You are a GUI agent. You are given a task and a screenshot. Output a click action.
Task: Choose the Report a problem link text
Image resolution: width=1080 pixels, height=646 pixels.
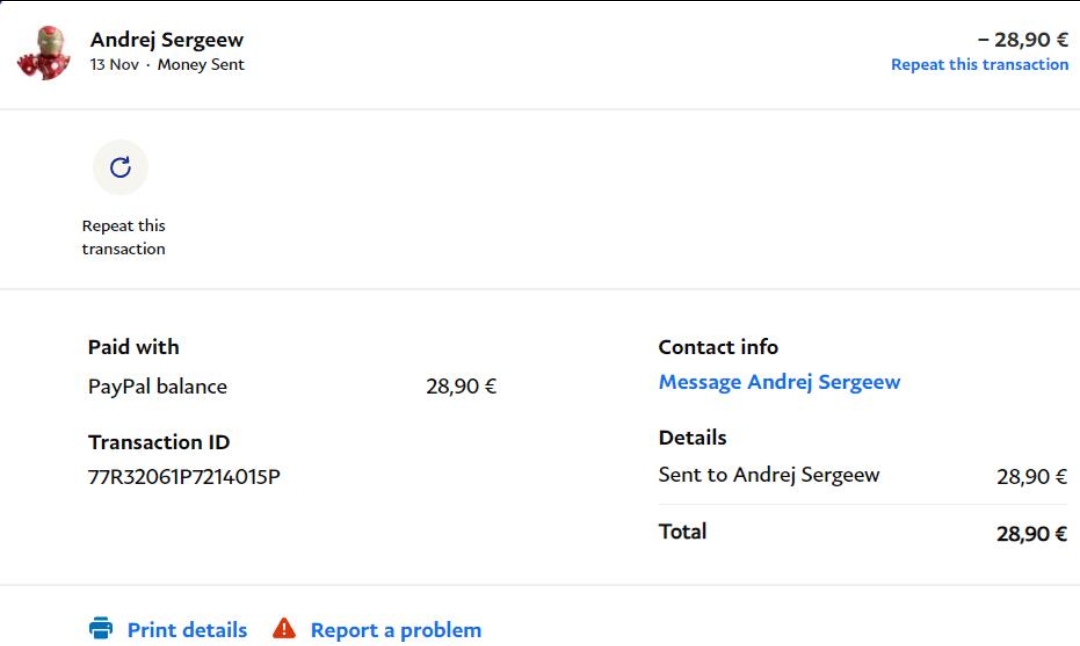tap(396, 630)
